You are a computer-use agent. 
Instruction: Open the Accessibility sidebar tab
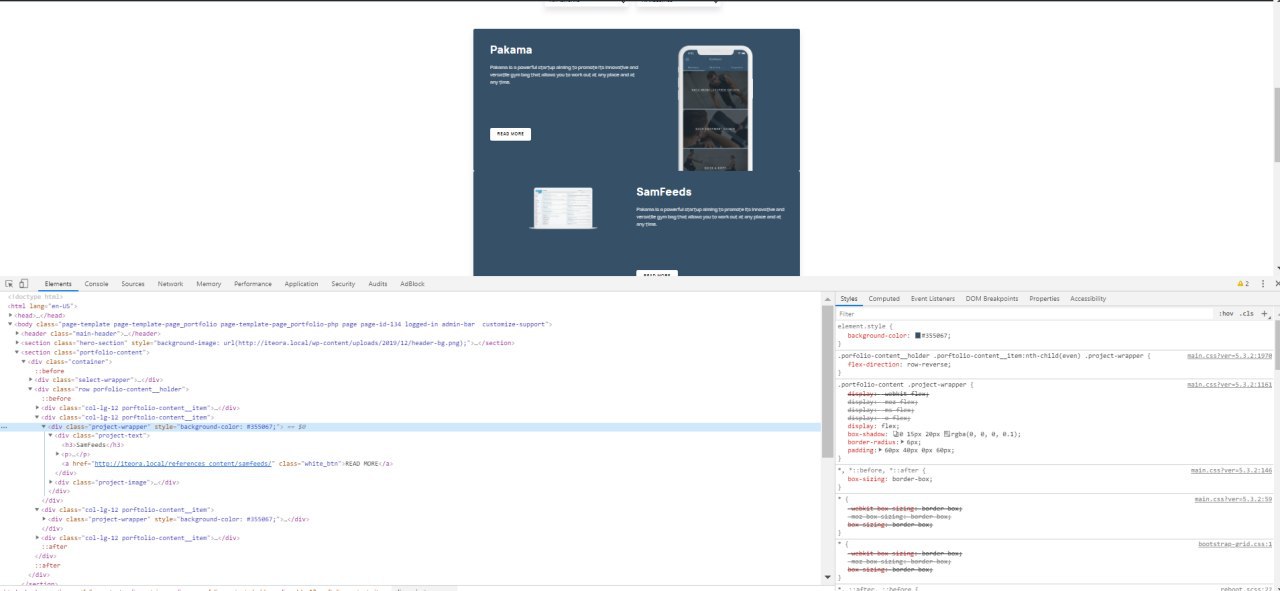click(1088, 299)
